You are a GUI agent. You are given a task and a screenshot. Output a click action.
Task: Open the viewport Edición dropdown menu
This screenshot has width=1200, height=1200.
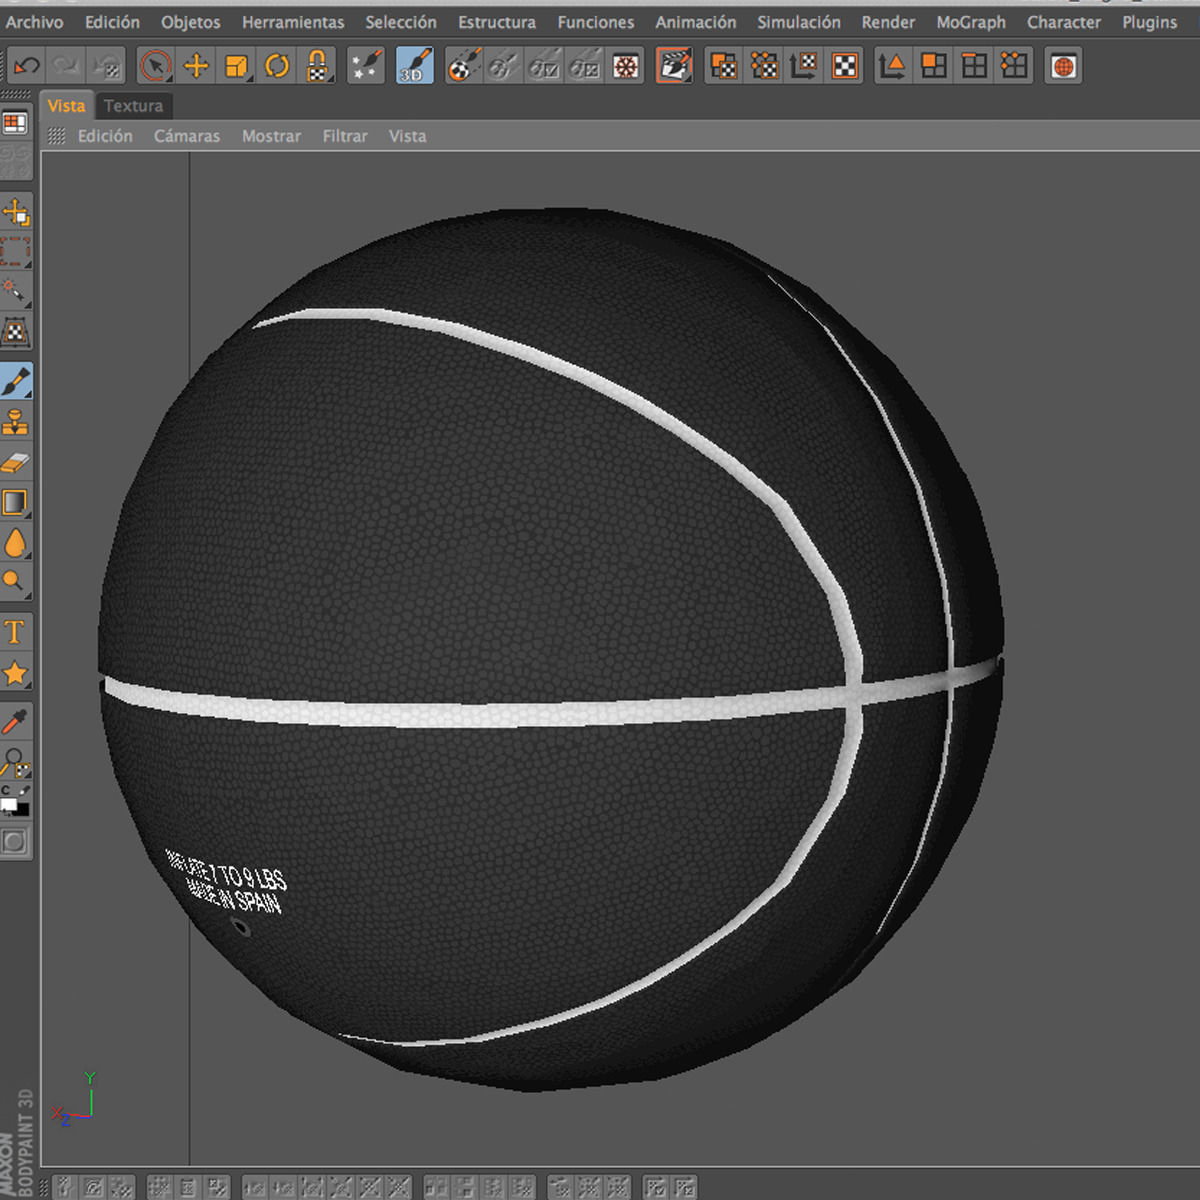tap(105, 136)
